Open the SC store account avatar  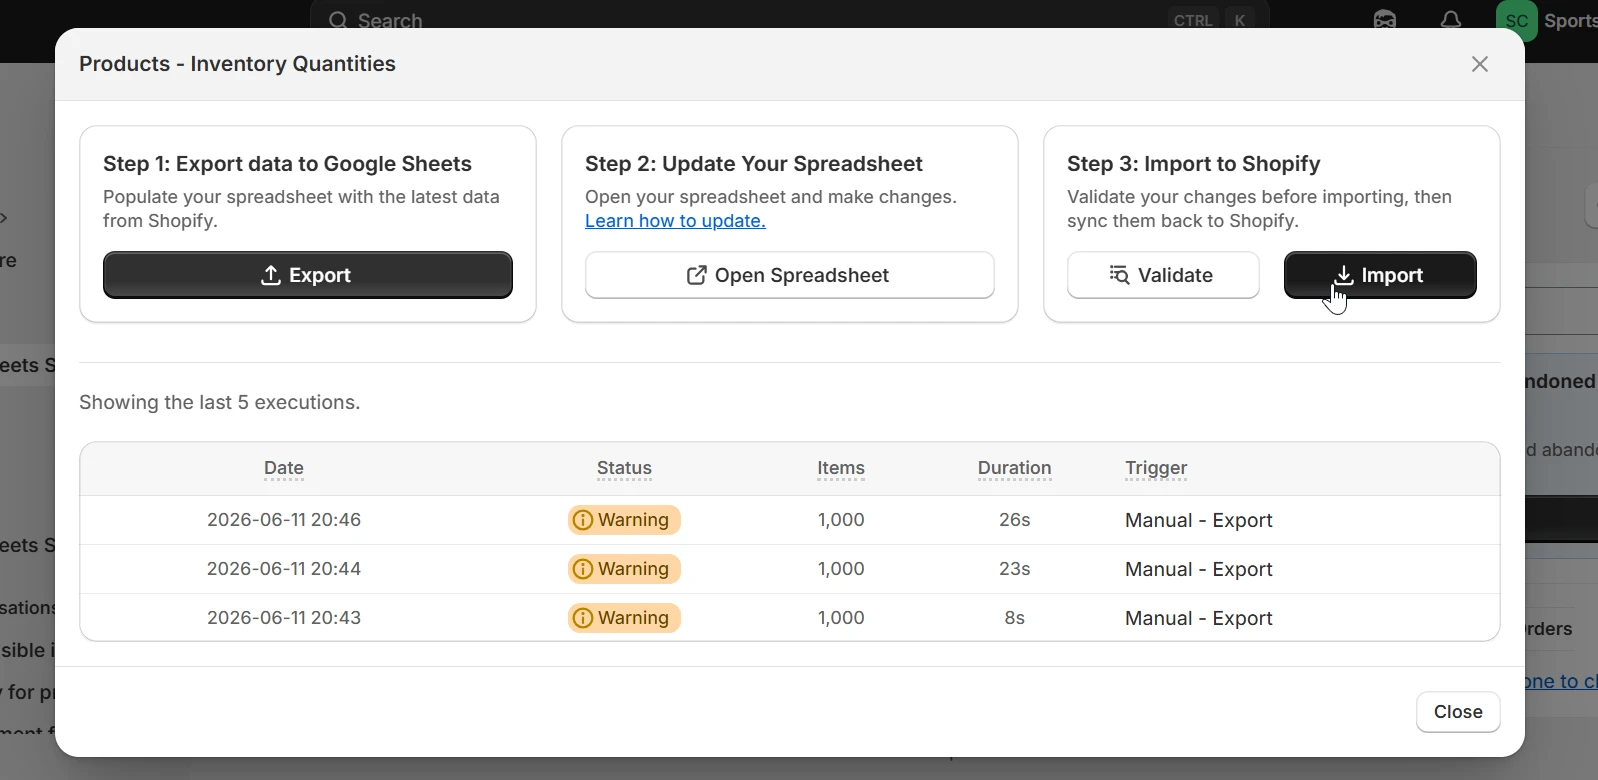pyautogui.click(x=1517, y=20)
